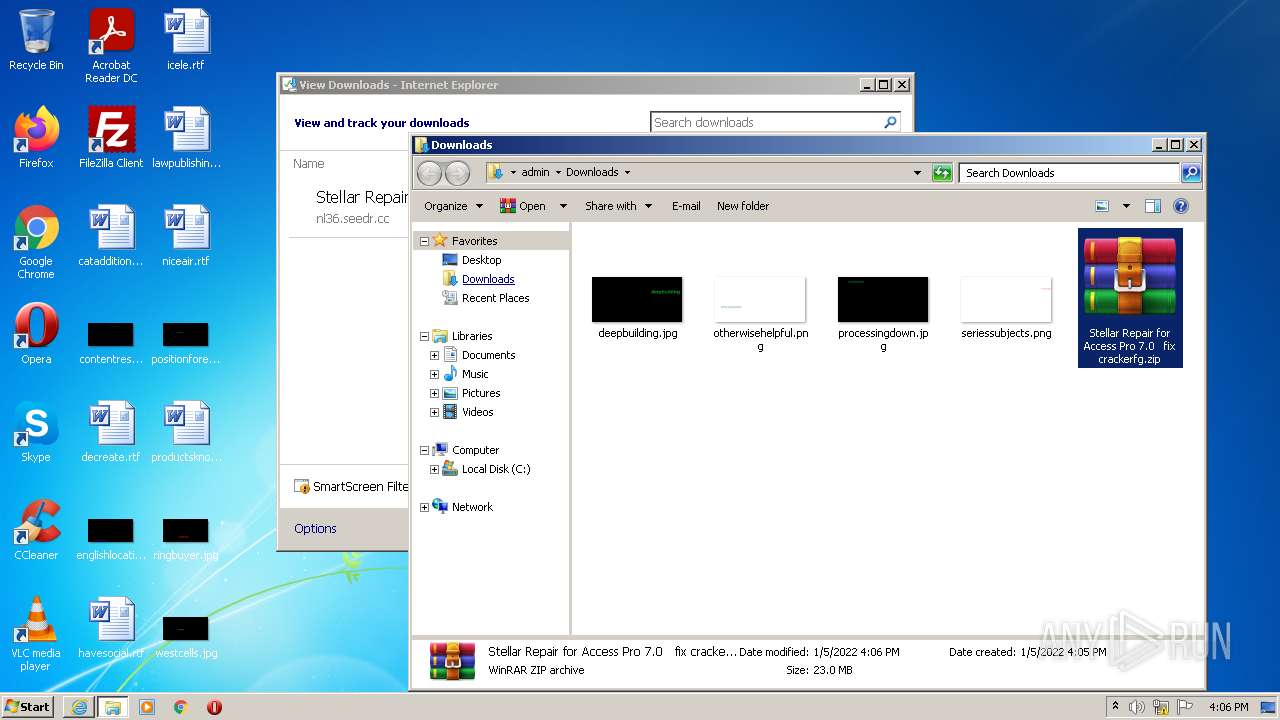Launch Firefox from the desktop
Viewport: 1280px width, 720px height.
pos(36,137)
